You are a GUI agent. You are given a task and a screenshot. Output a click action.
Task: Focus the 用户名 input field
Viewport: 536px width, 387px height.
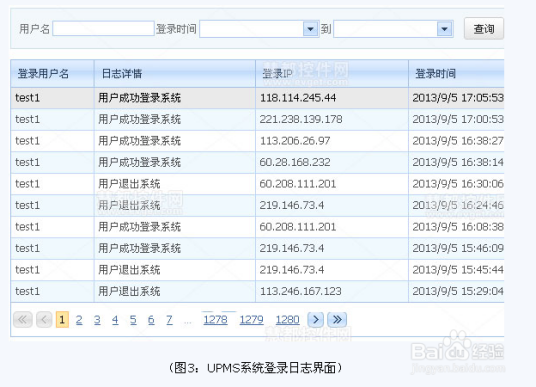[103, 29]
